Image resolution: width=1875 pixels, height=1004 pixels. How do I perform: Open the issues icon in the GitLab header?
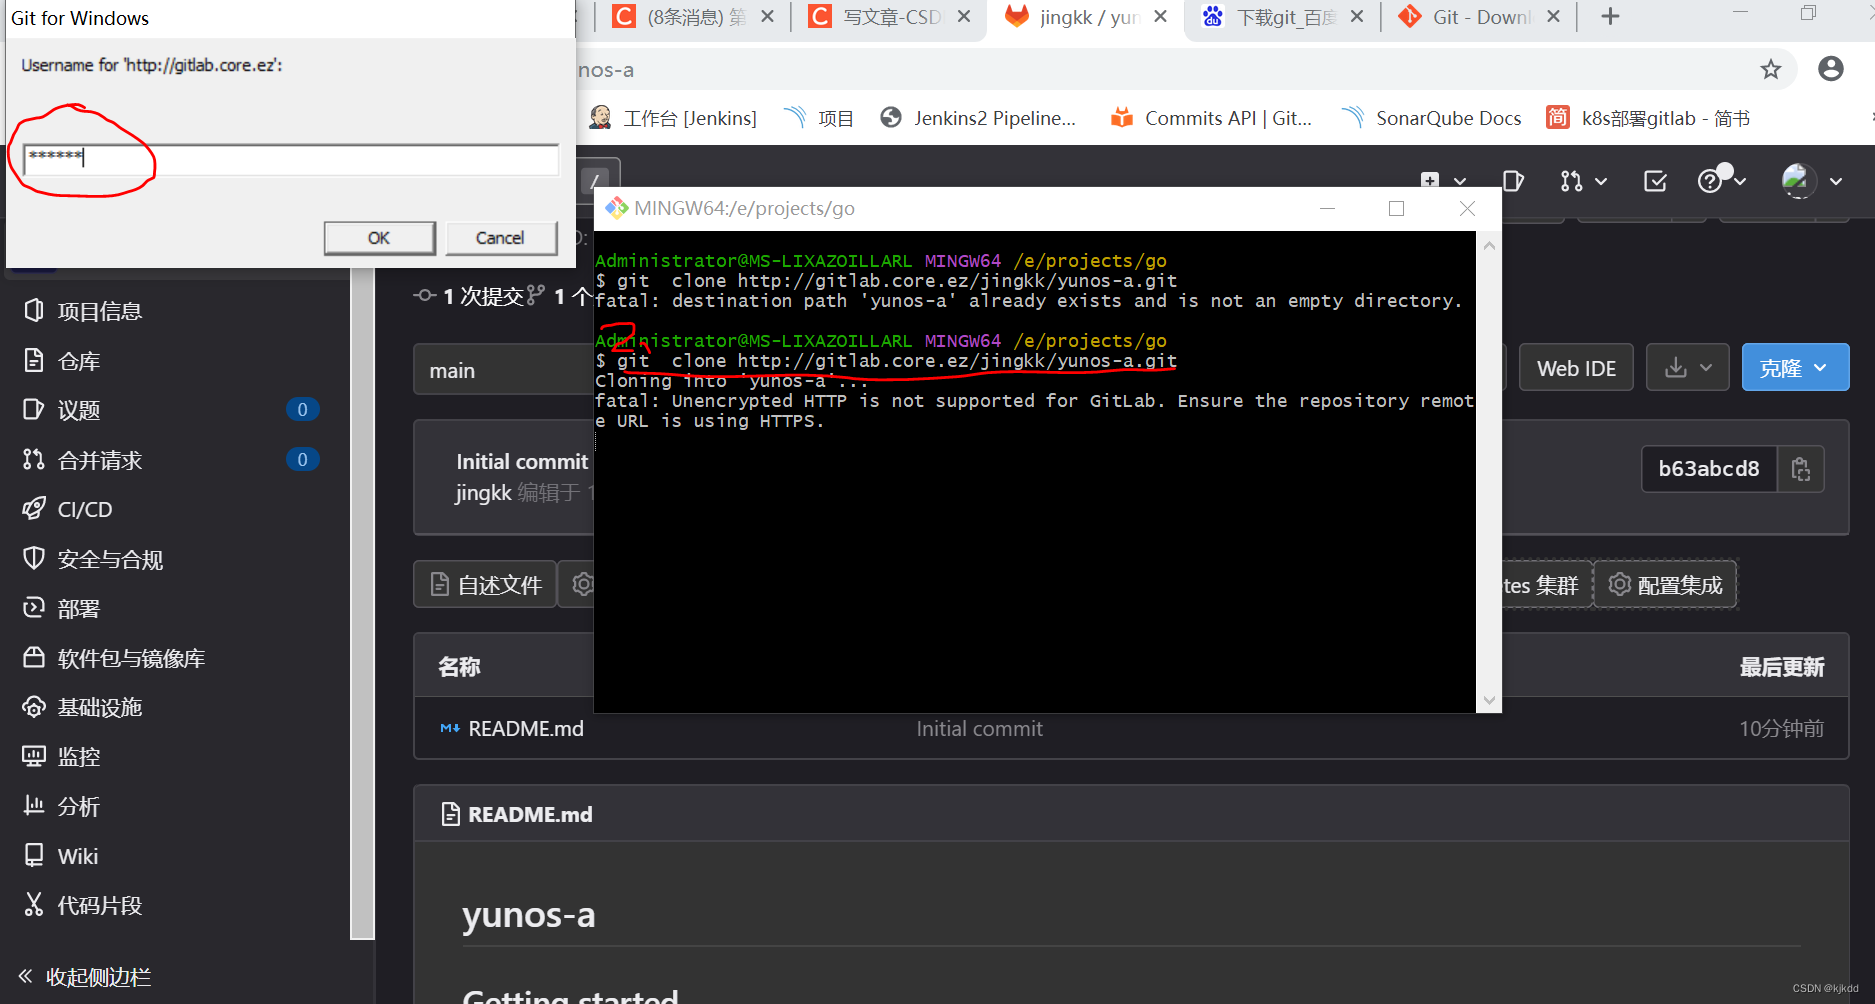1513,181
